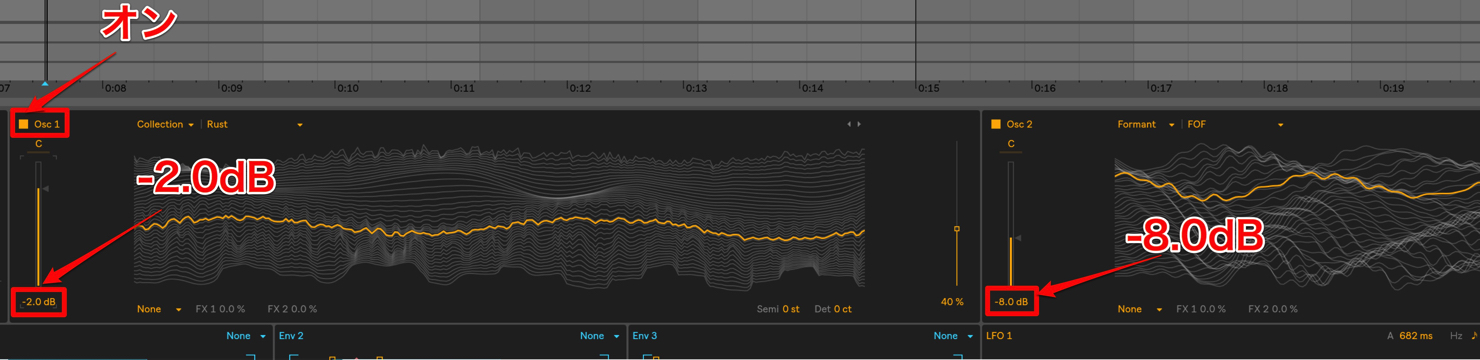Image resolution: width=1480 pixels, height=360 pixels.
Task: Click timeline ruler at 0:08
Action: (x=116, y=88)
